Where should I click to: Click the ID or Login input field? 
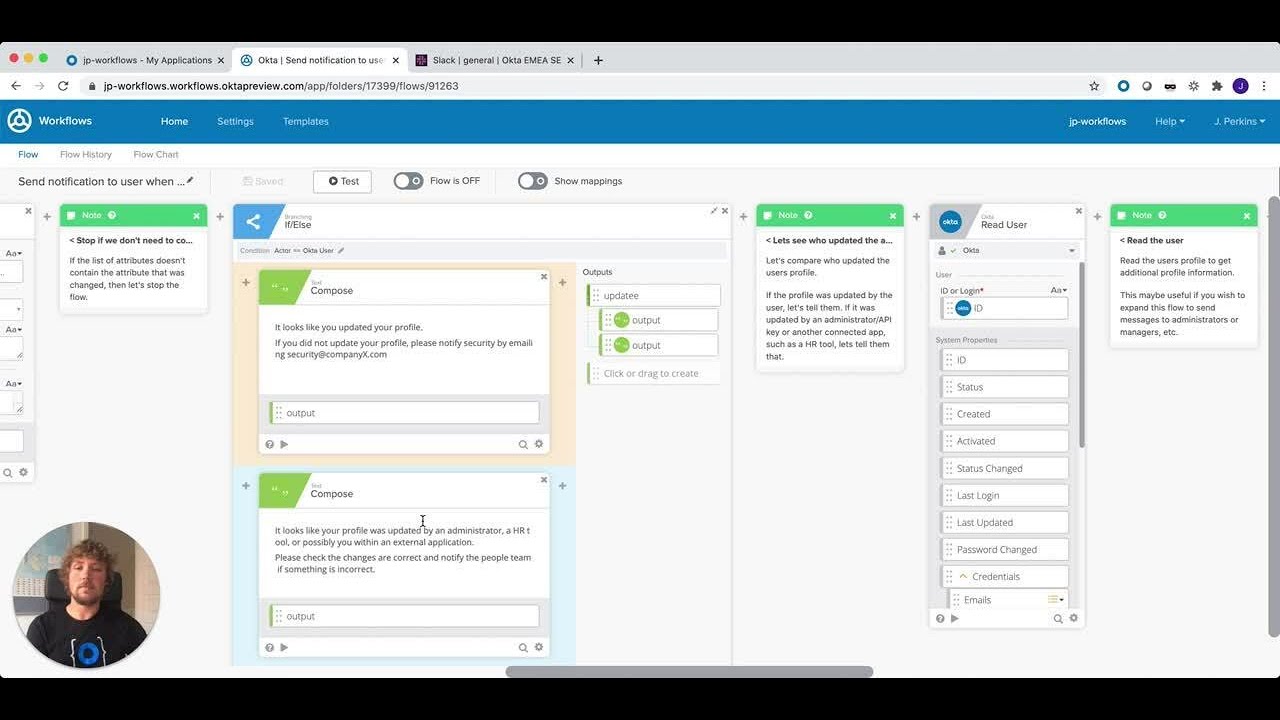click(x=1005, y=308)
